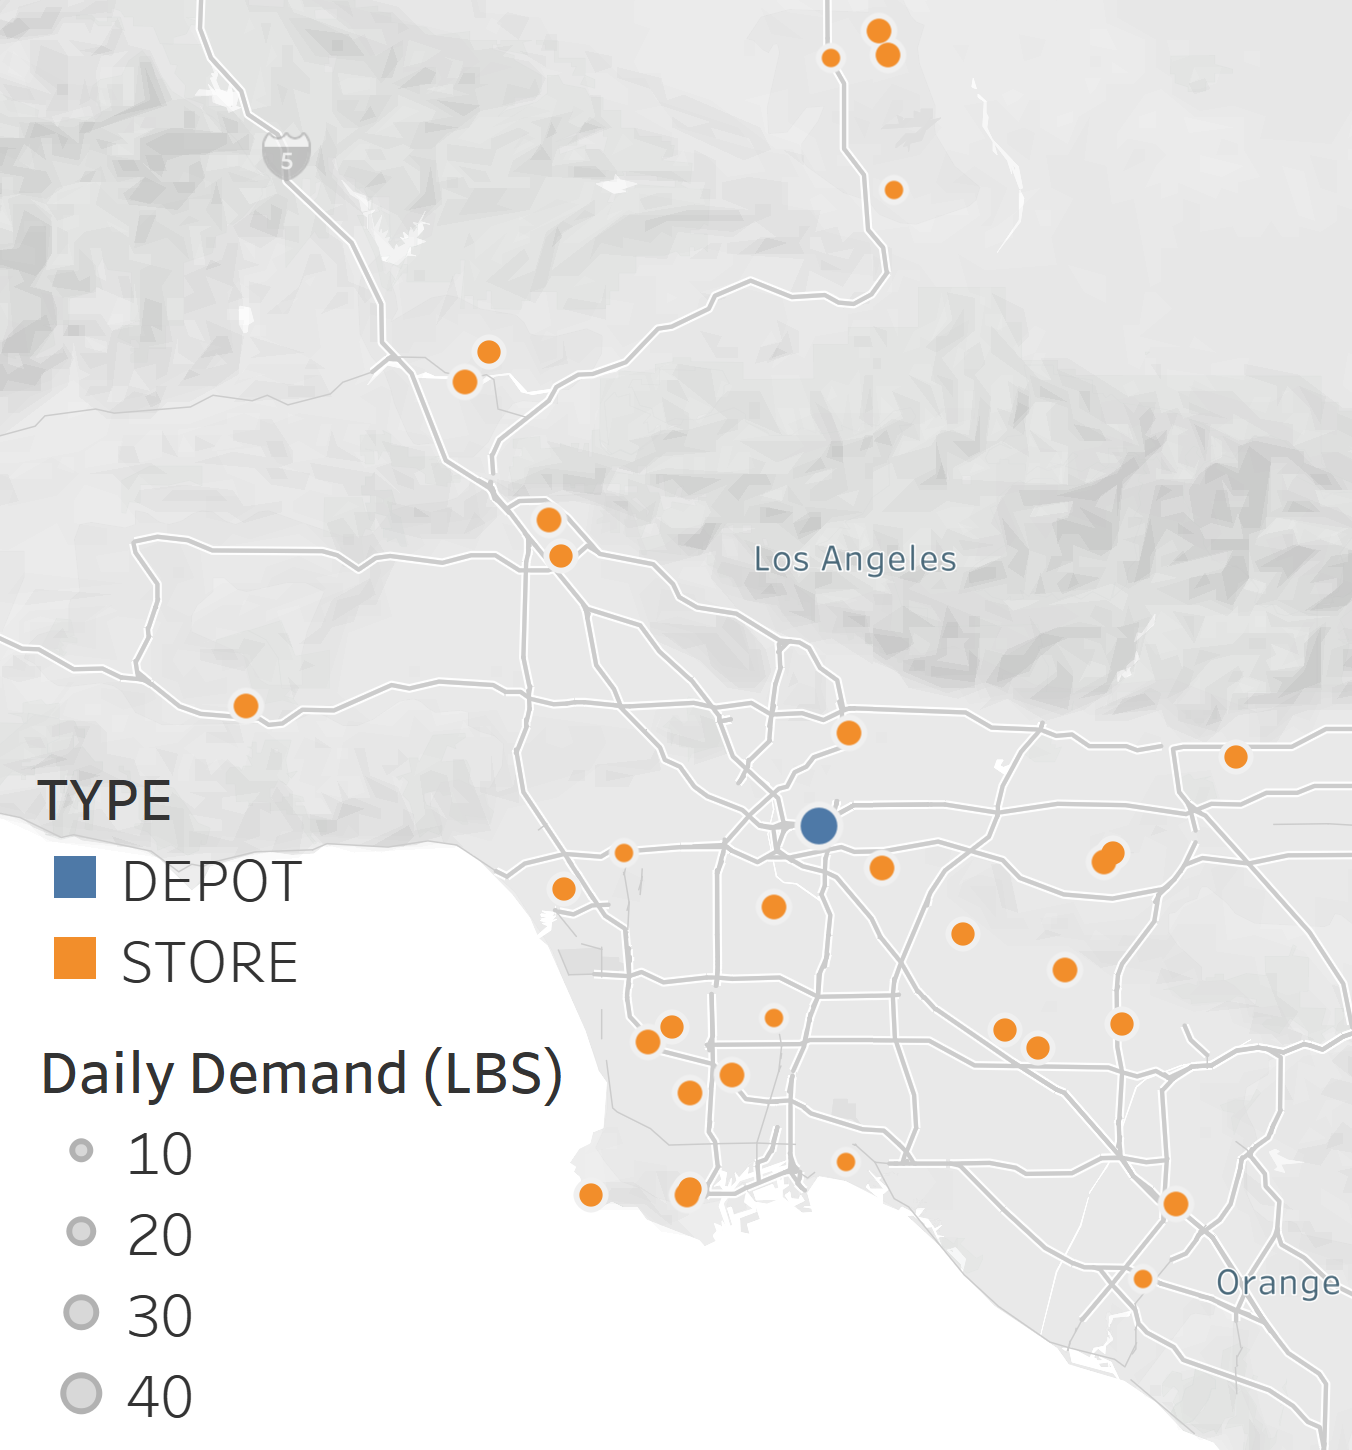Select the store marker directly north of the depot

point(848,733)
